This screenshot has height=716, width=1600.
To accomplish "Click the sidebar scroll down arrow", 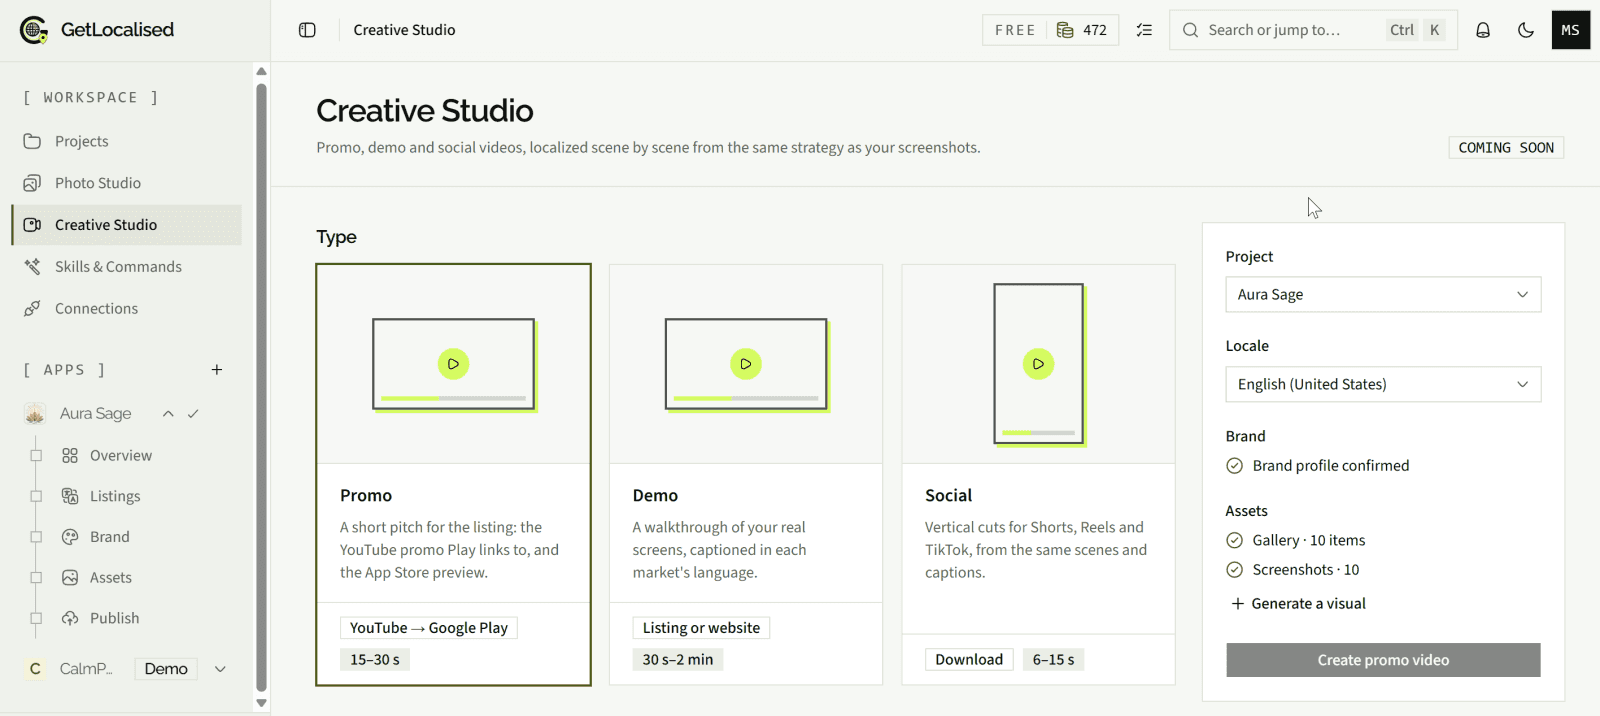I will pos(262,703).
